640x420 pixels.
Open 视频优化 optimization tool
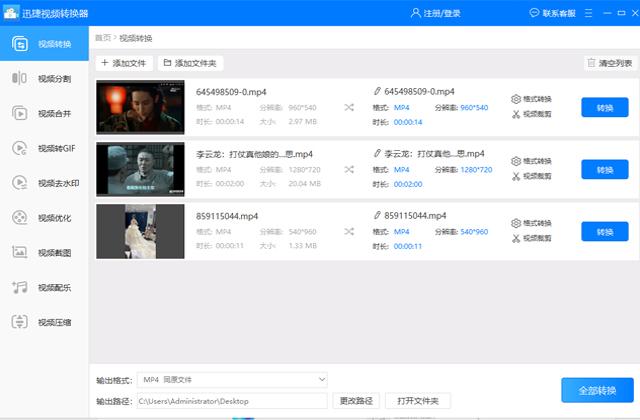(x=44, y=218)
